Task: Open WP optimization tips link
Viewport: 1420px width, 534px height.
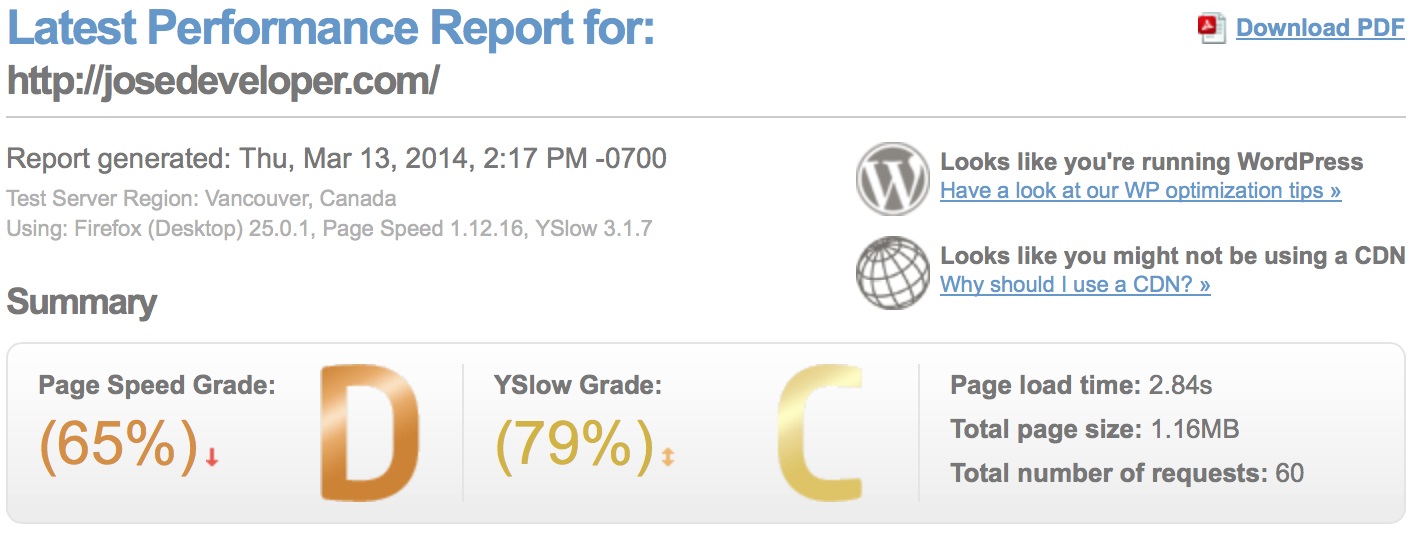Action: (1141, 190)
